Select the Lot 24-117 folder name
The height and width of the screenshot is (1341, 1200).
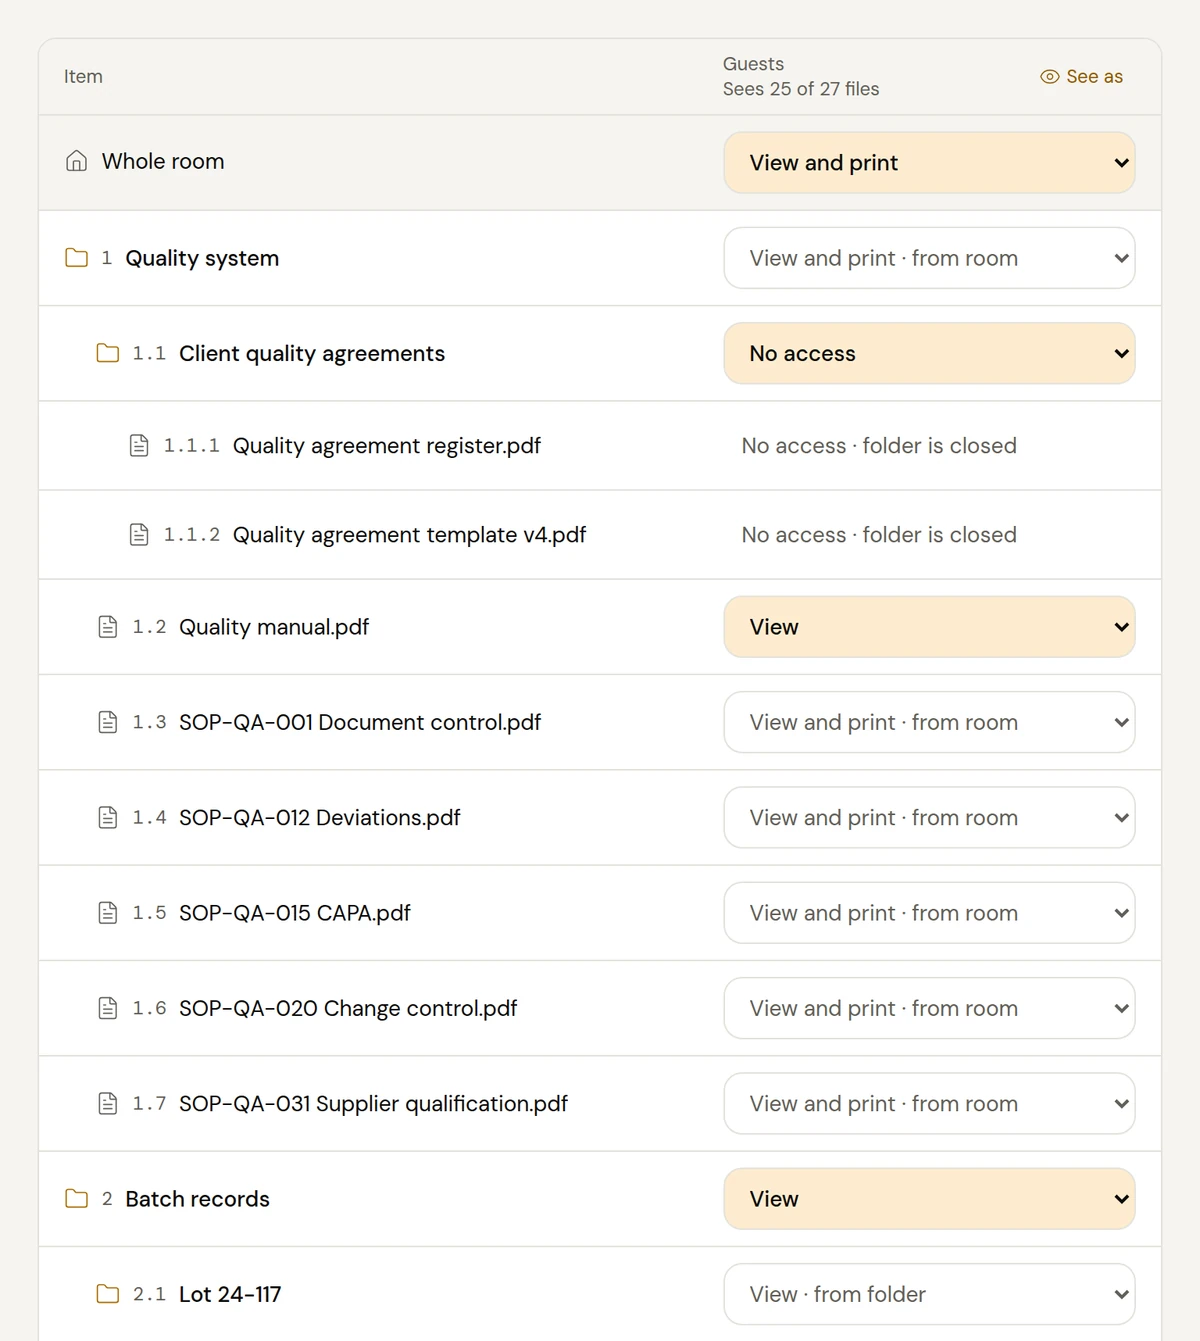tap(230, 1294)
